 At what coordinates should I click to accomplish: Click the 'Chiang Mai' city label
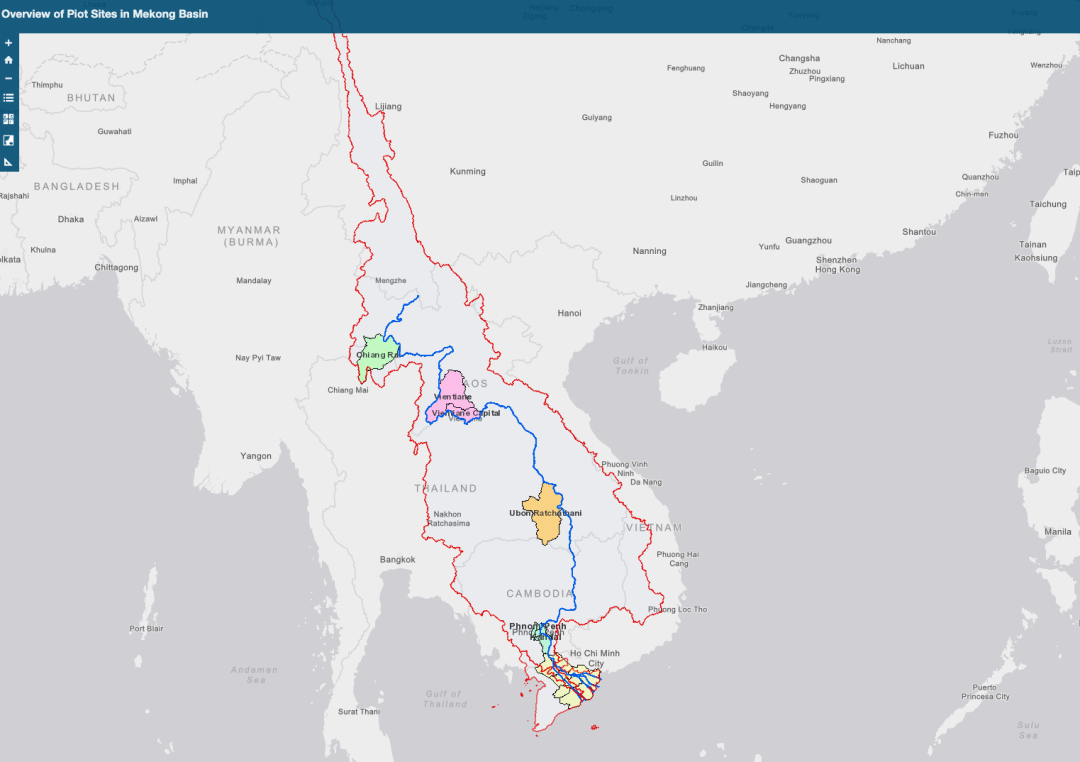pos(348,390)
